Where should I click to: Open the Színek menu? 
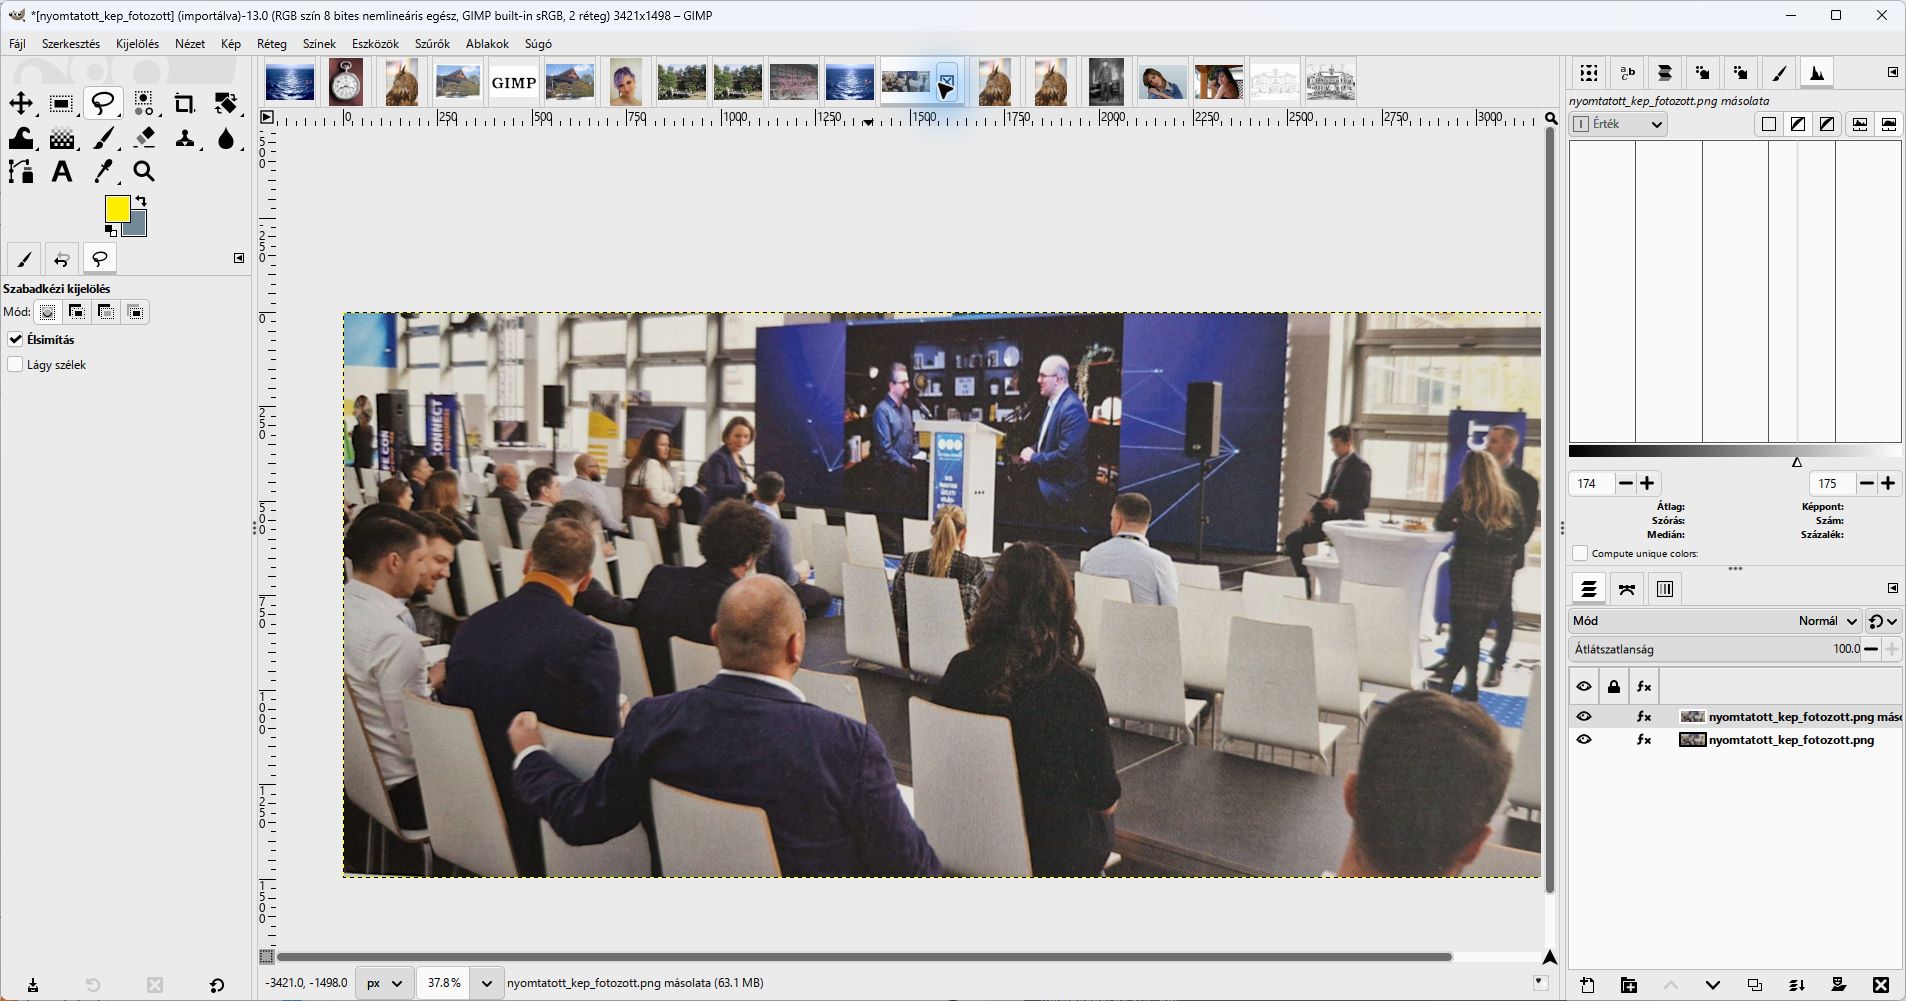[319, 44]
